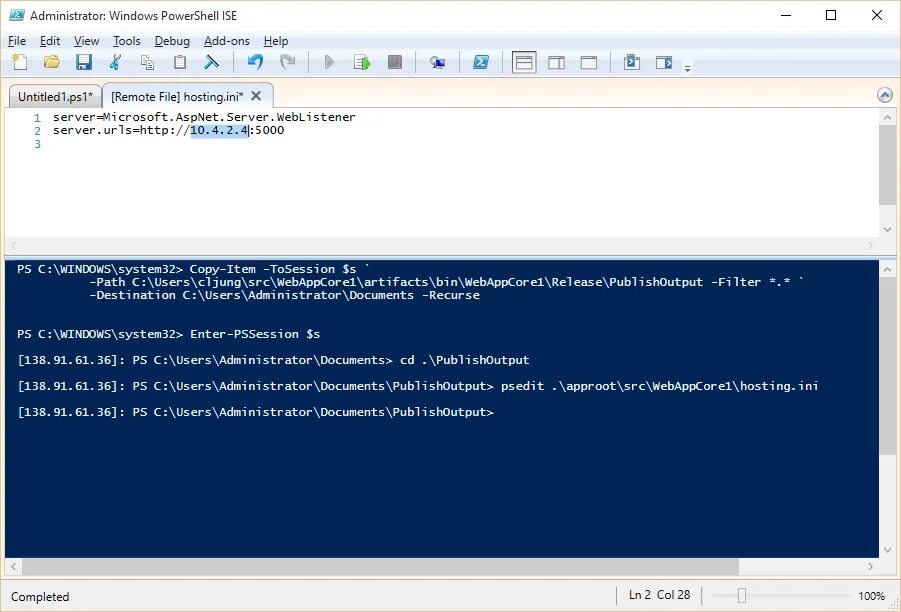Expand the toolbar overflow options arrow
Image resolution: width=901 pixels, height=612 pixels.
tap(687, 68)
